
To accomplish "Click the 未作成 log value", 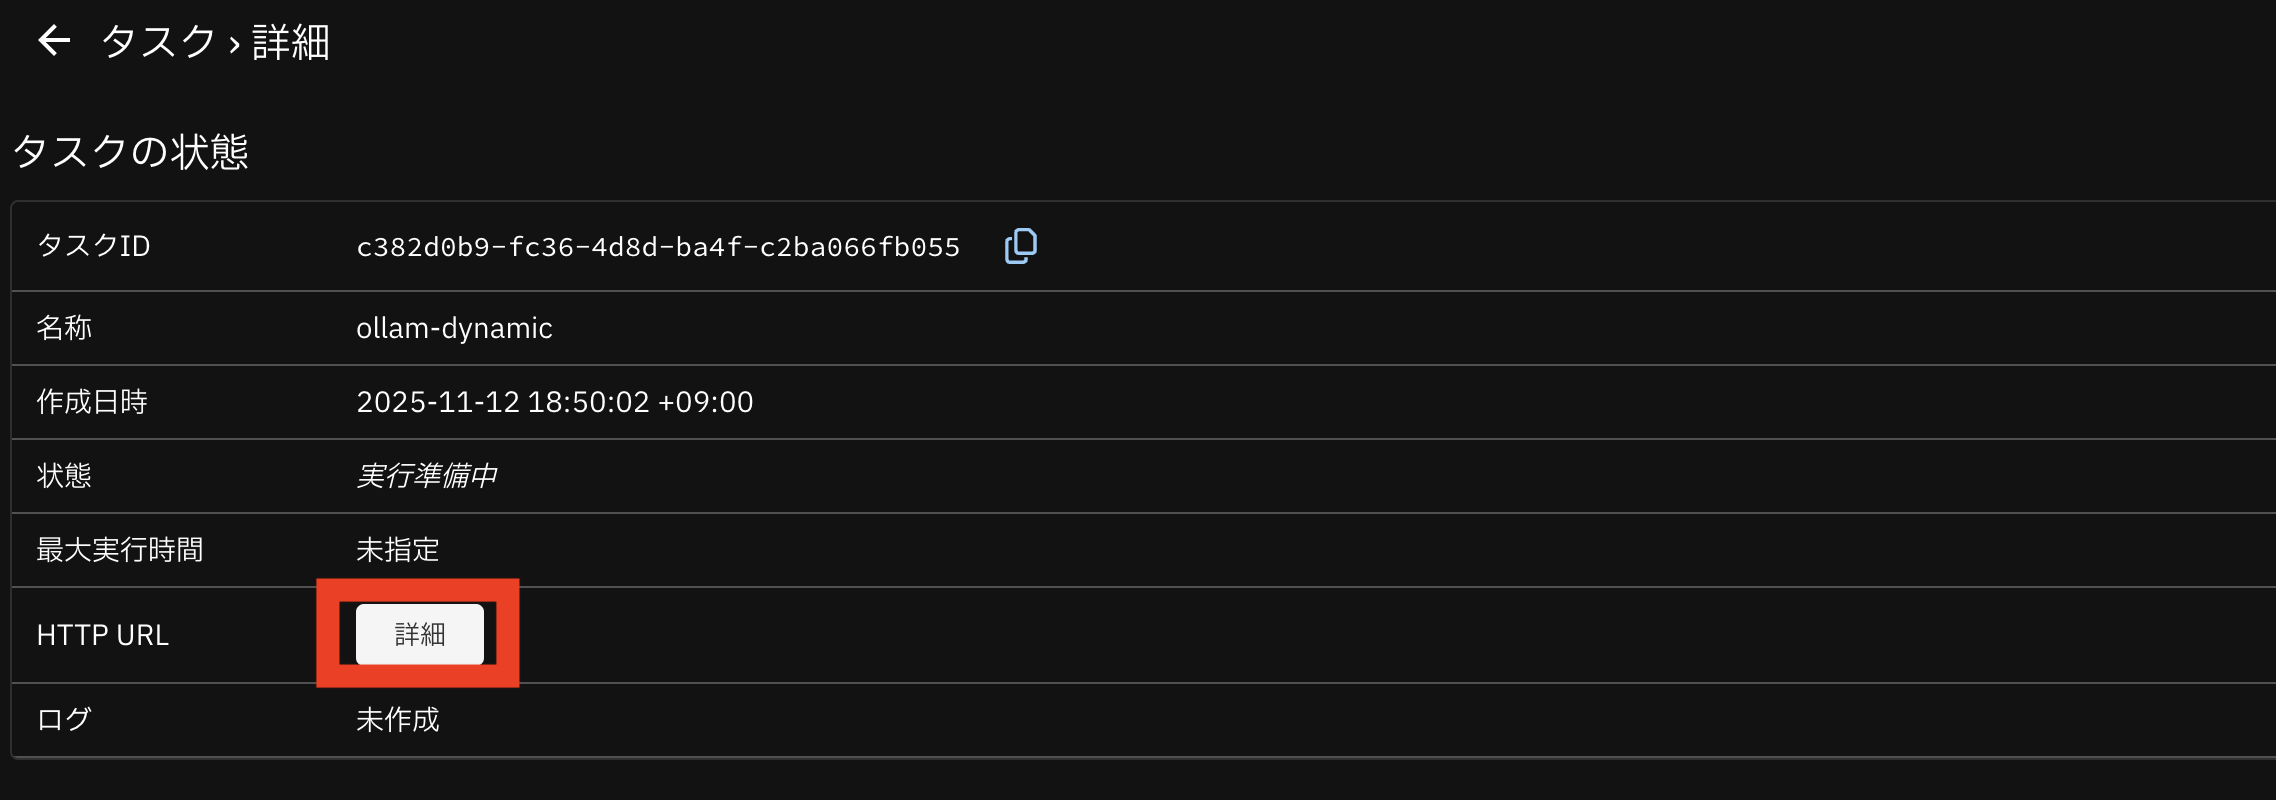I will click(398, 720).
